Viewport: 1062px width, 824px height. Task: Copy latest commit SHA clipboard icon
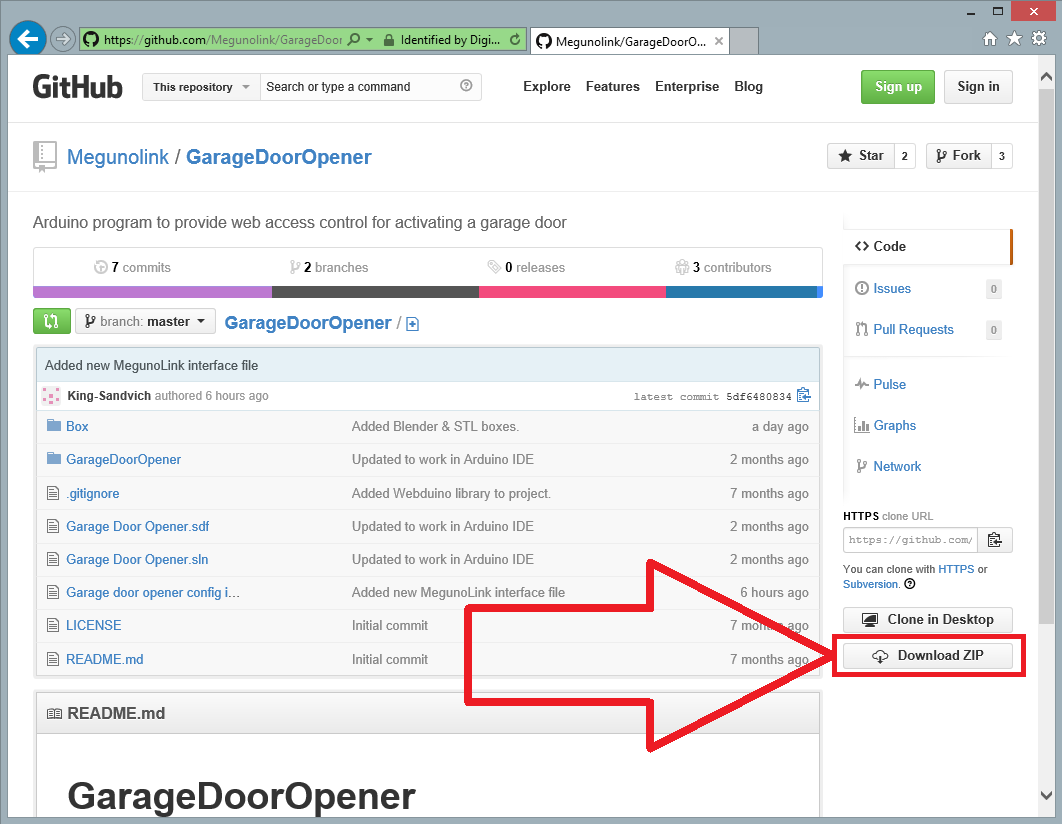click(804, 395)
